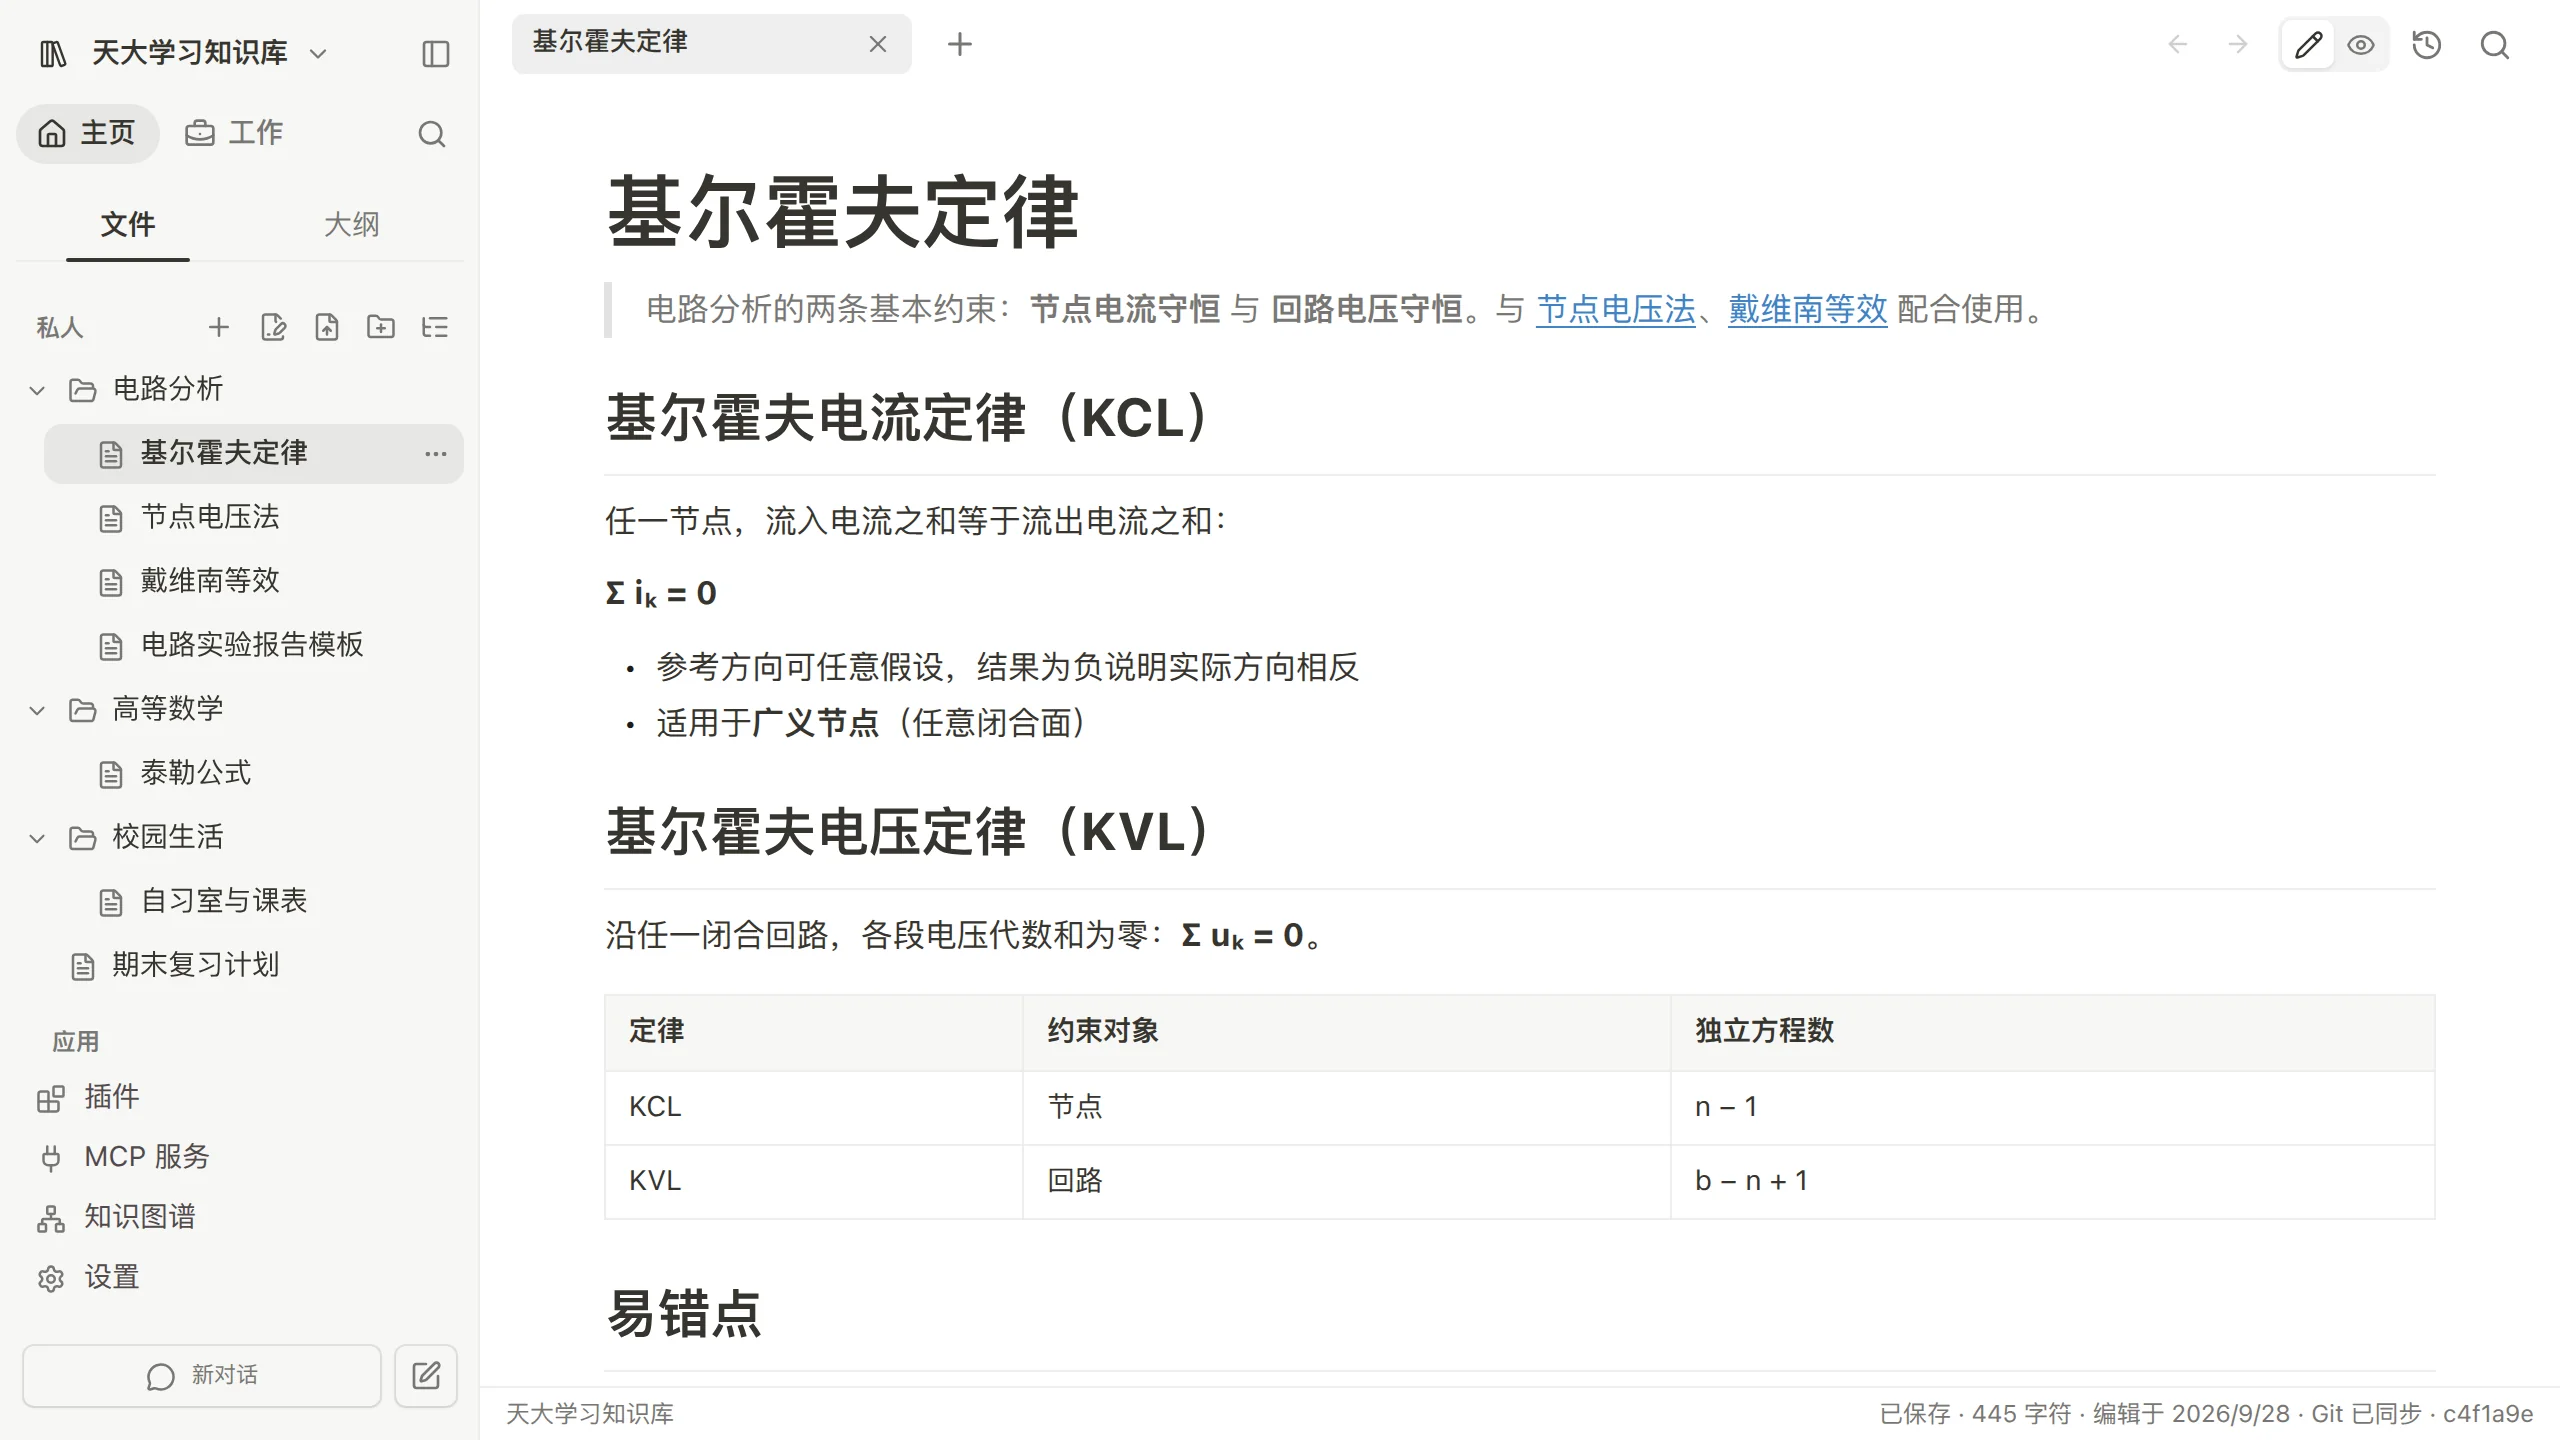Import a file via the upload-page icon

(x=327, y=327)
